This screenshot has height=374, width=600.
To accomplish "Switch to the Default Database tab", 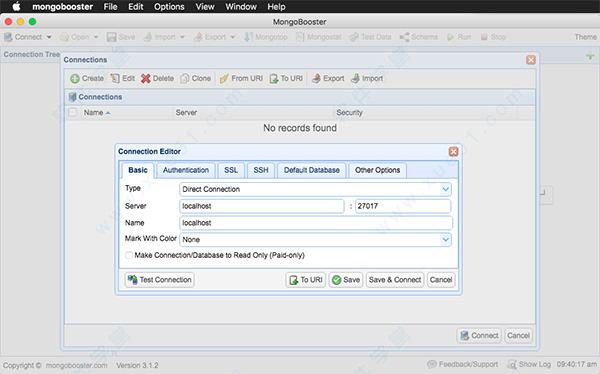I will point(311,170).
